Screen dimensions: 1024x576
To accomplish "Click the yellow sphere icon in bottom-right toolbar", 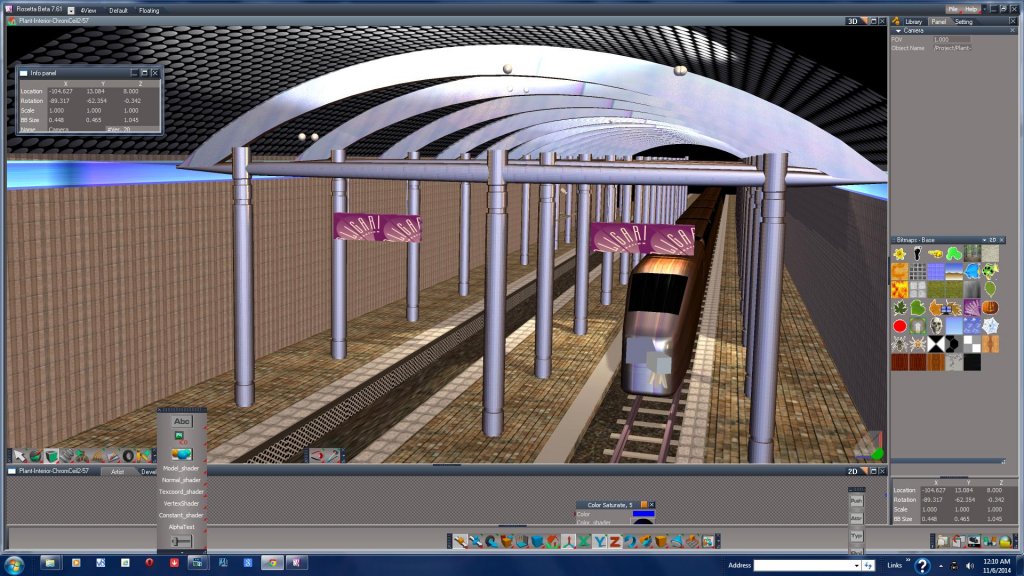I will click(1005, 541).
